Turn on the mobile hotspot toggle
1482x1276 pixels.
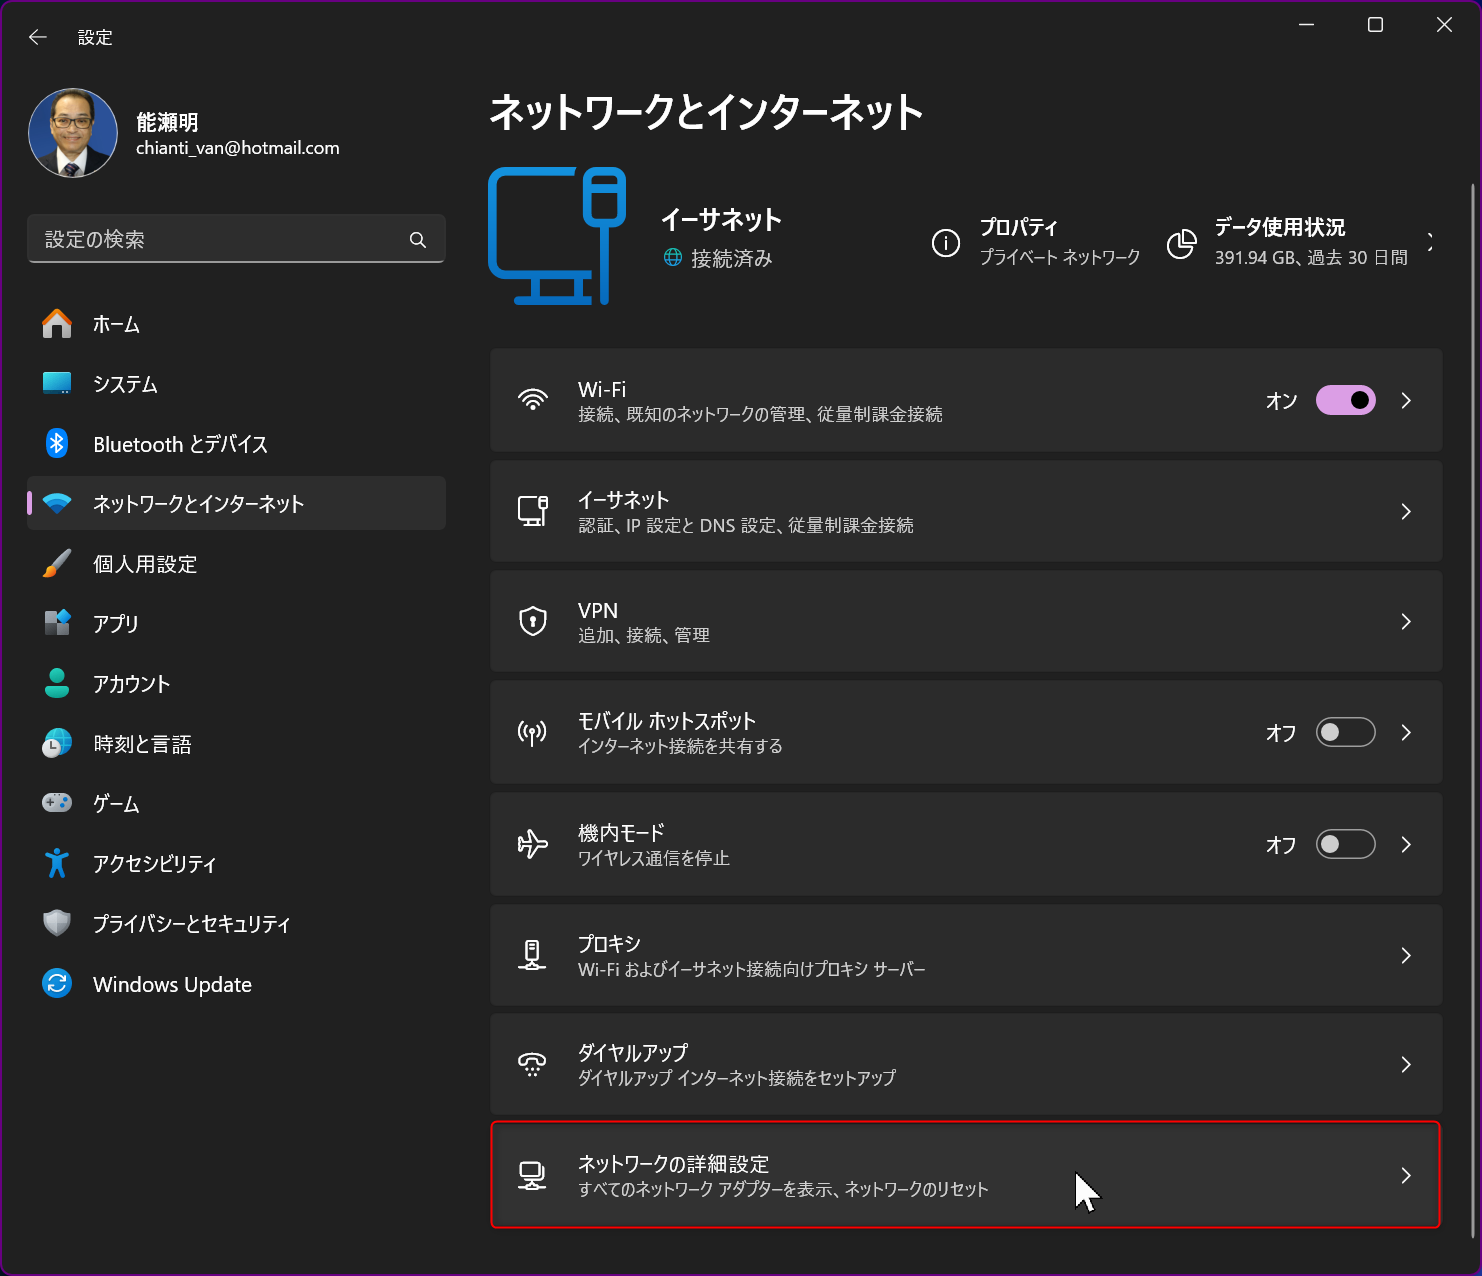(1345, 732)
